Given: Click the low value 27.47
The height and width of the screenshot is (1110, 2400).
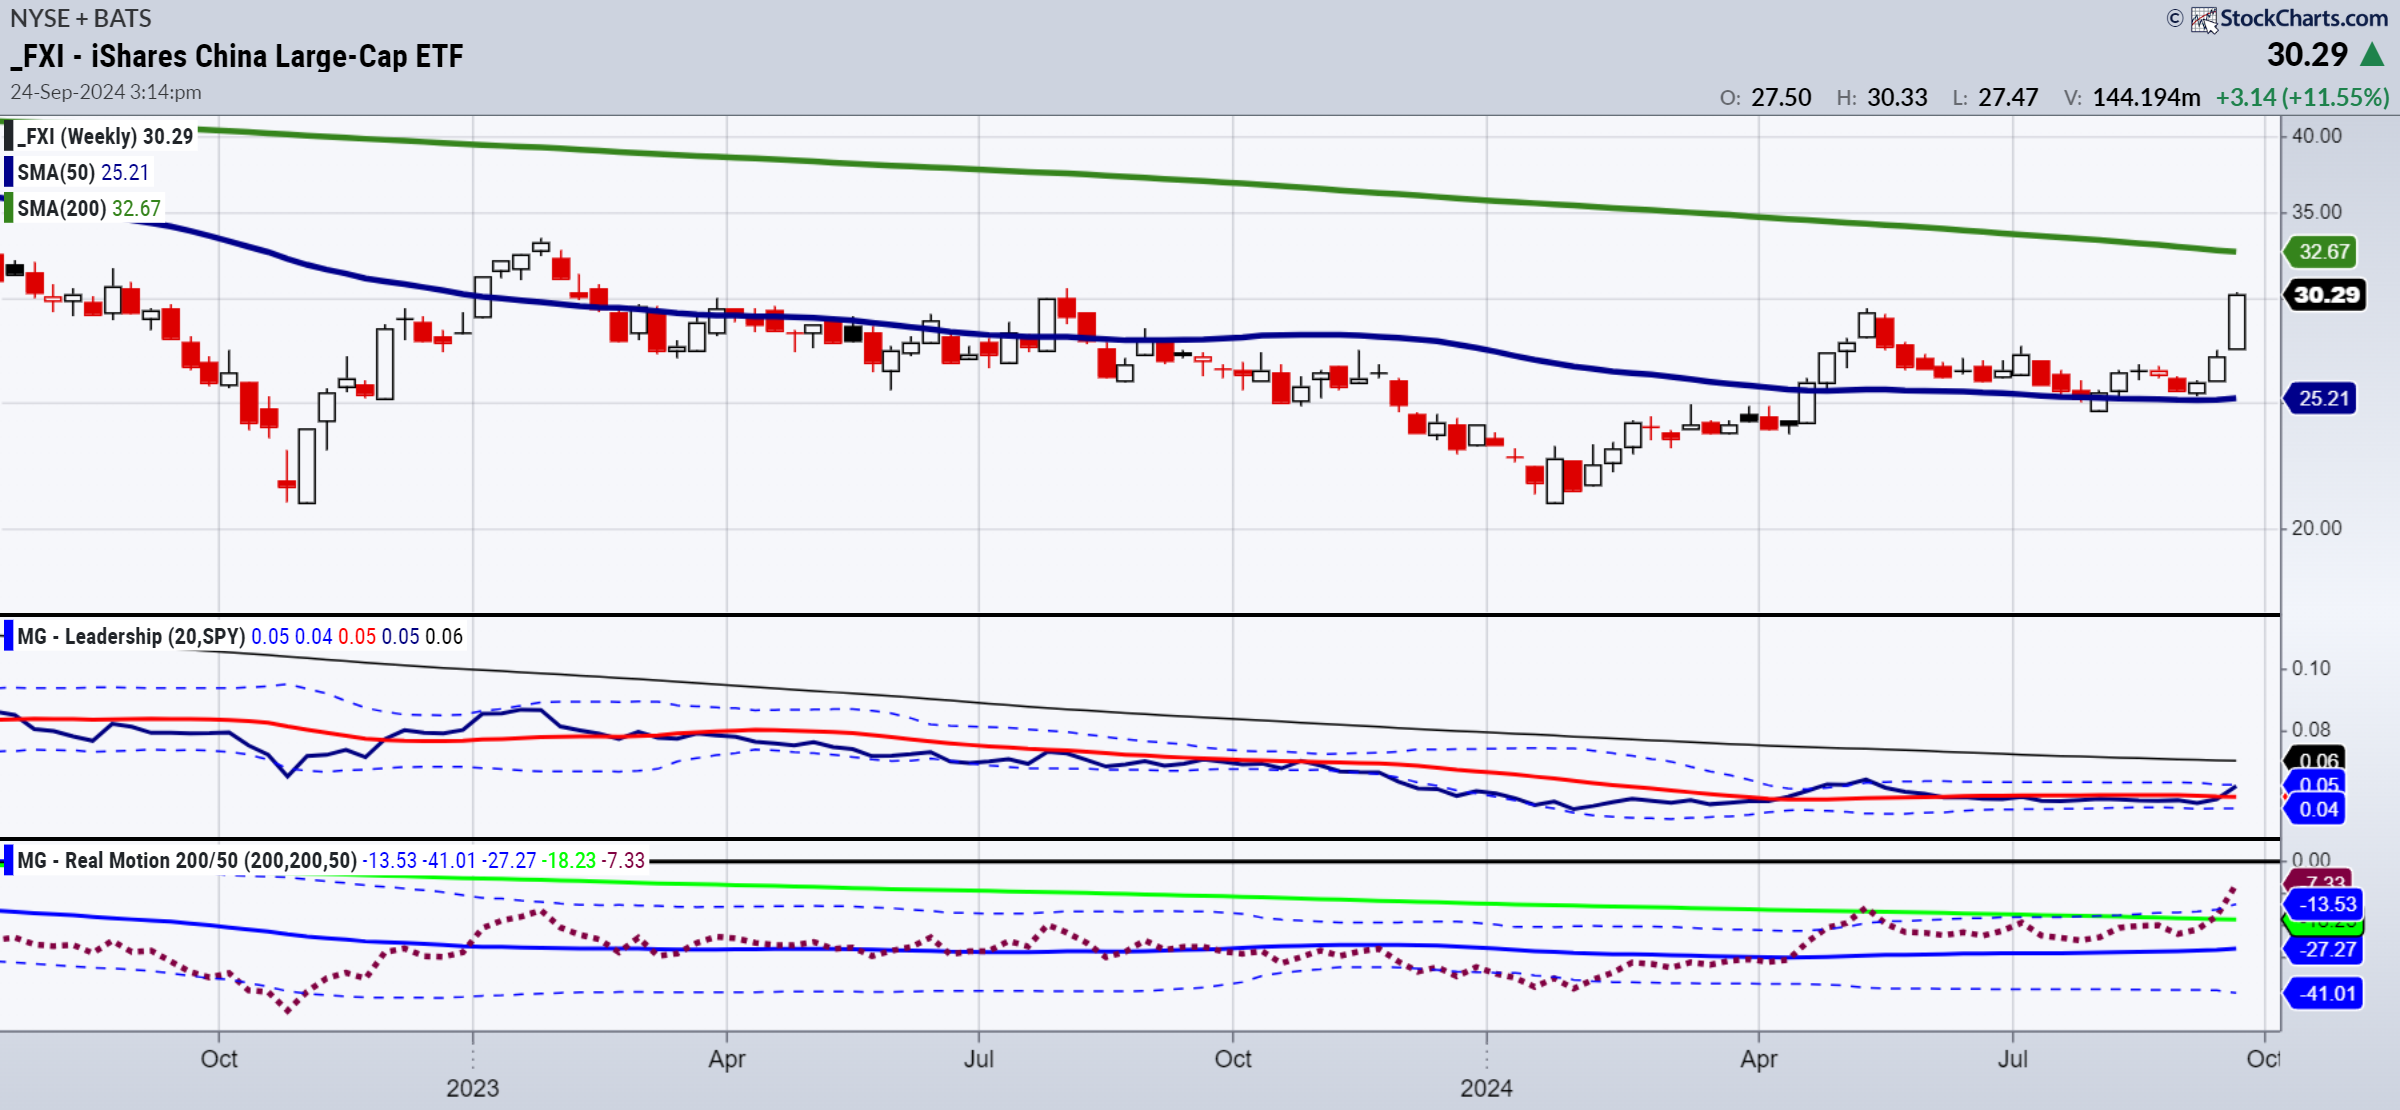Looking at the screenshot, I should 2008,97.
